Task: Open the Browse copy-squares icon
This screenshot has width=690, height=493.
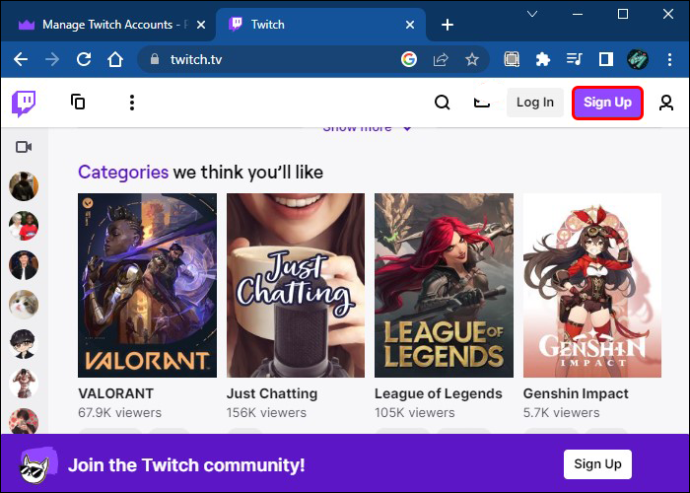Action: pyautogui.click(x=78, y=102)
